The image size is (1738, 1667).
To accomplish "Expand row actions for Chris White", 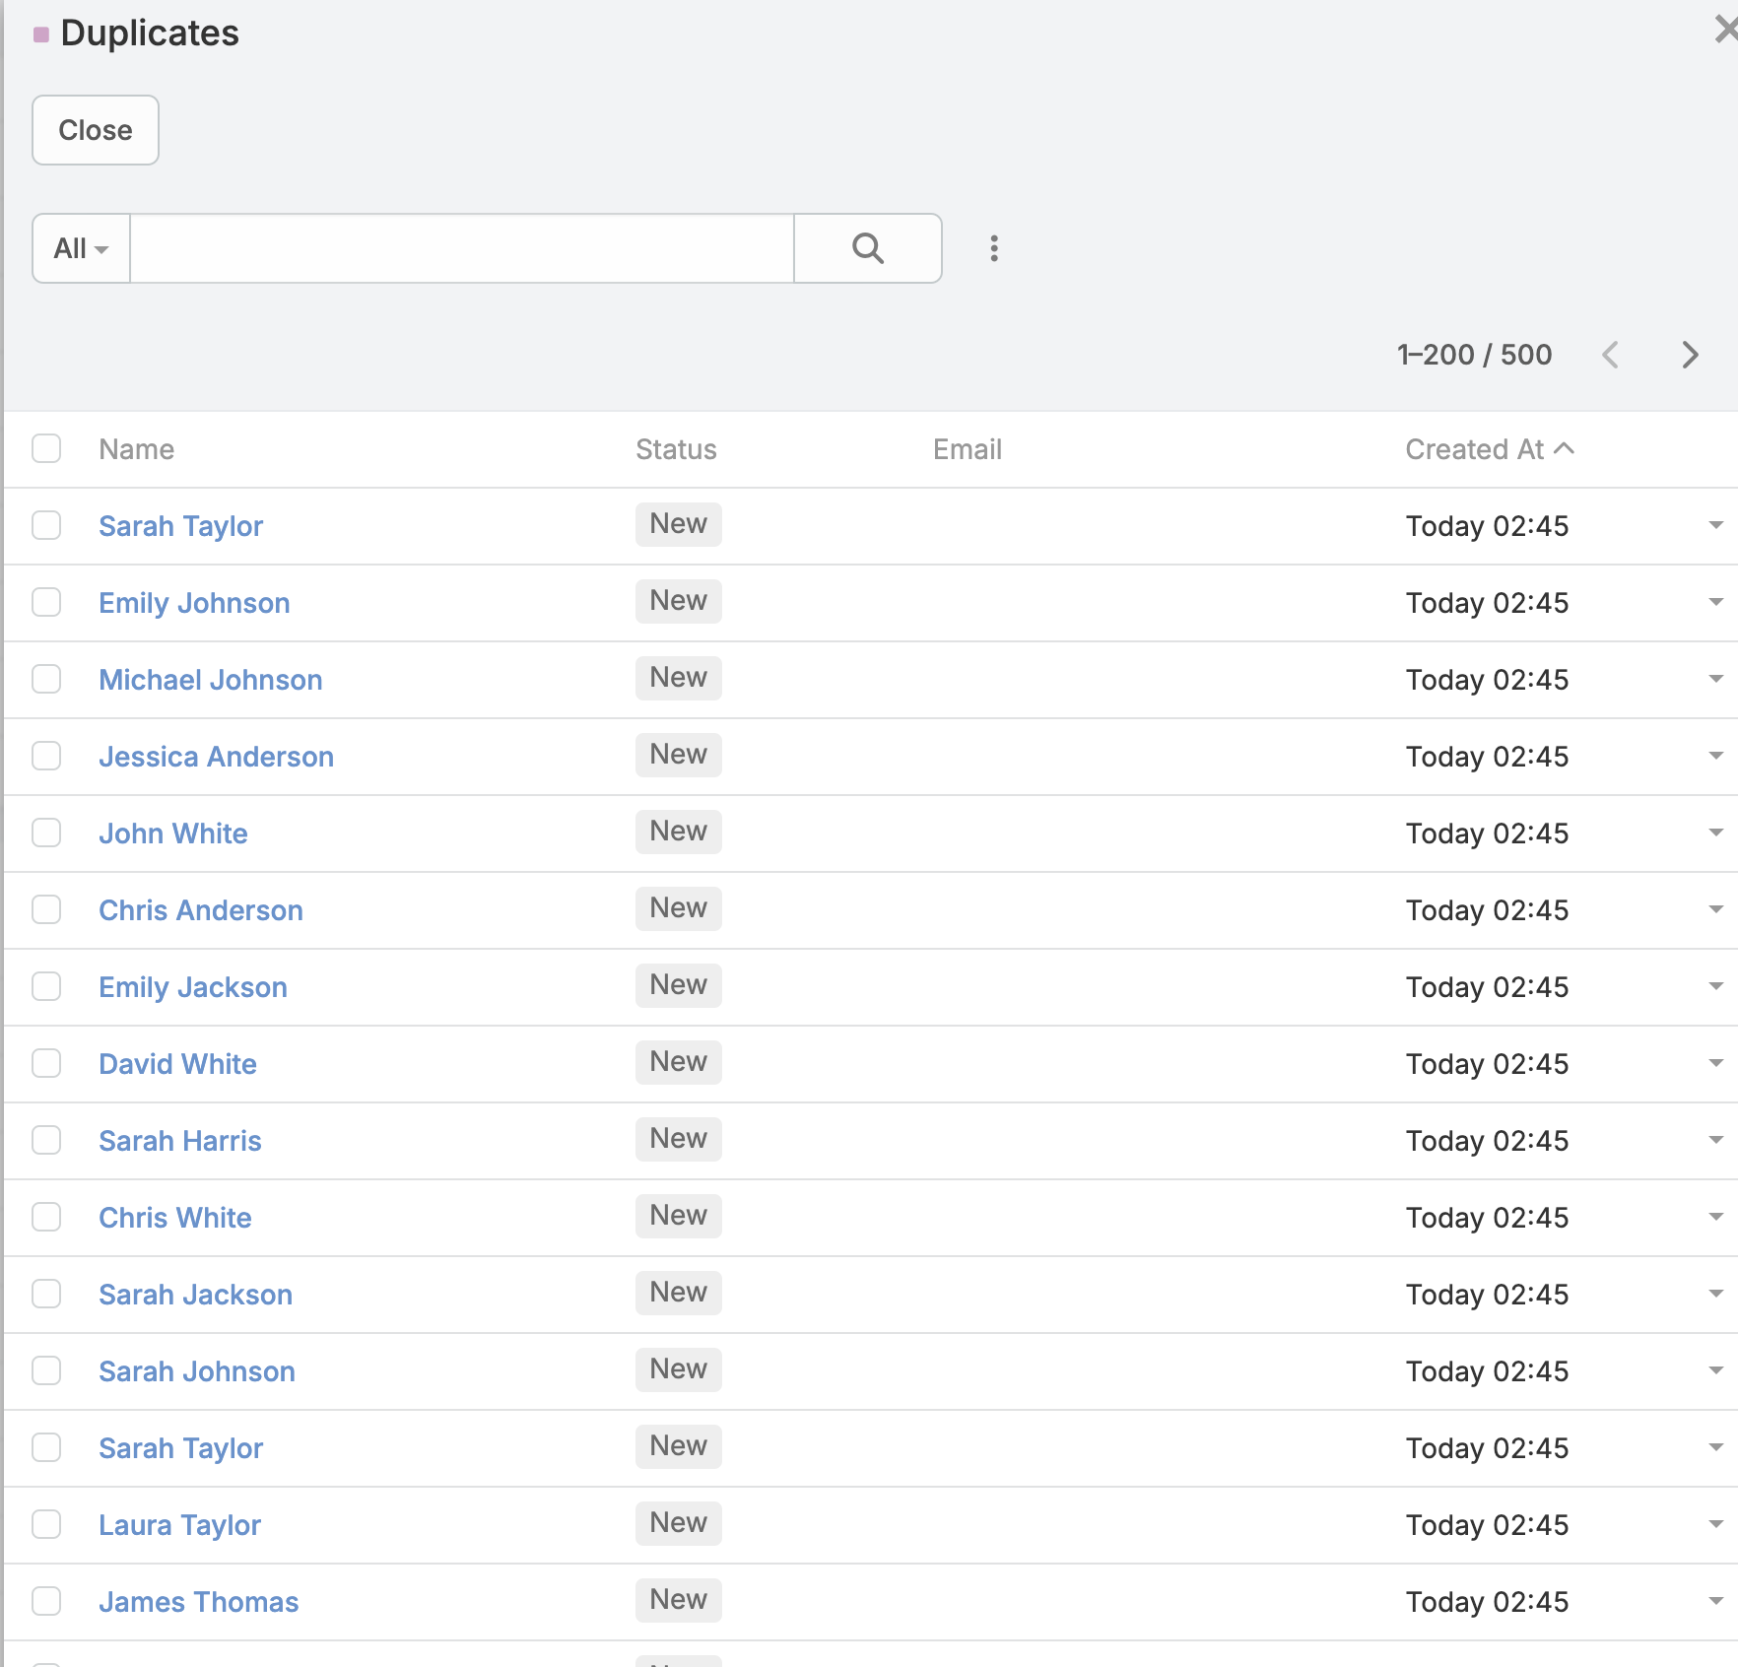I will 1715,1217.
